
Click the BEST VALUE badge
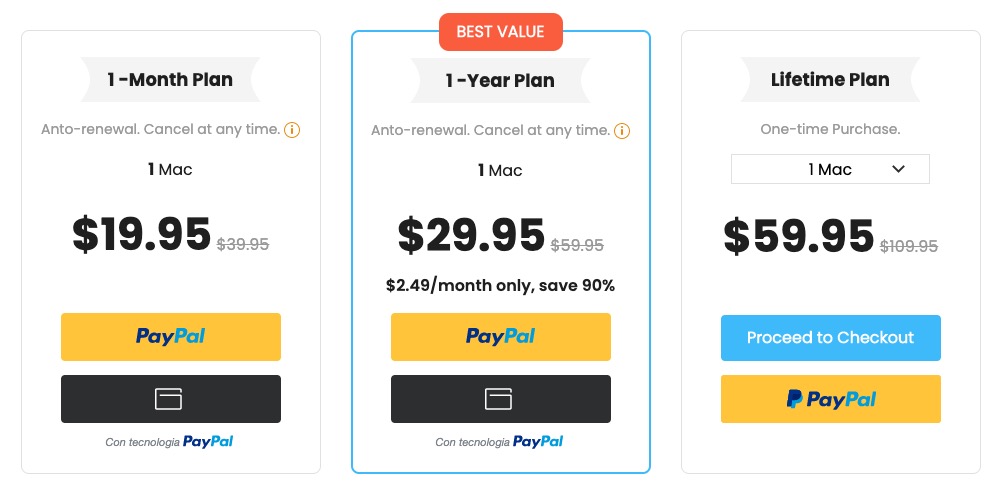pos(500,32)
